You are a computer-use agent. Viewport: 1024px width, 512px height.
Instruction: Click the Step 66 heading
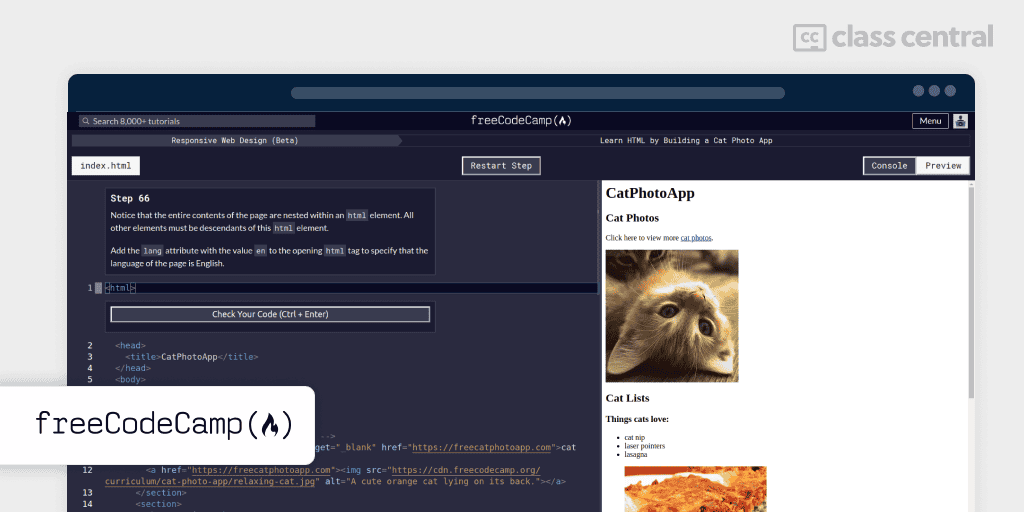pyautogui.click(x=130, y=199)
